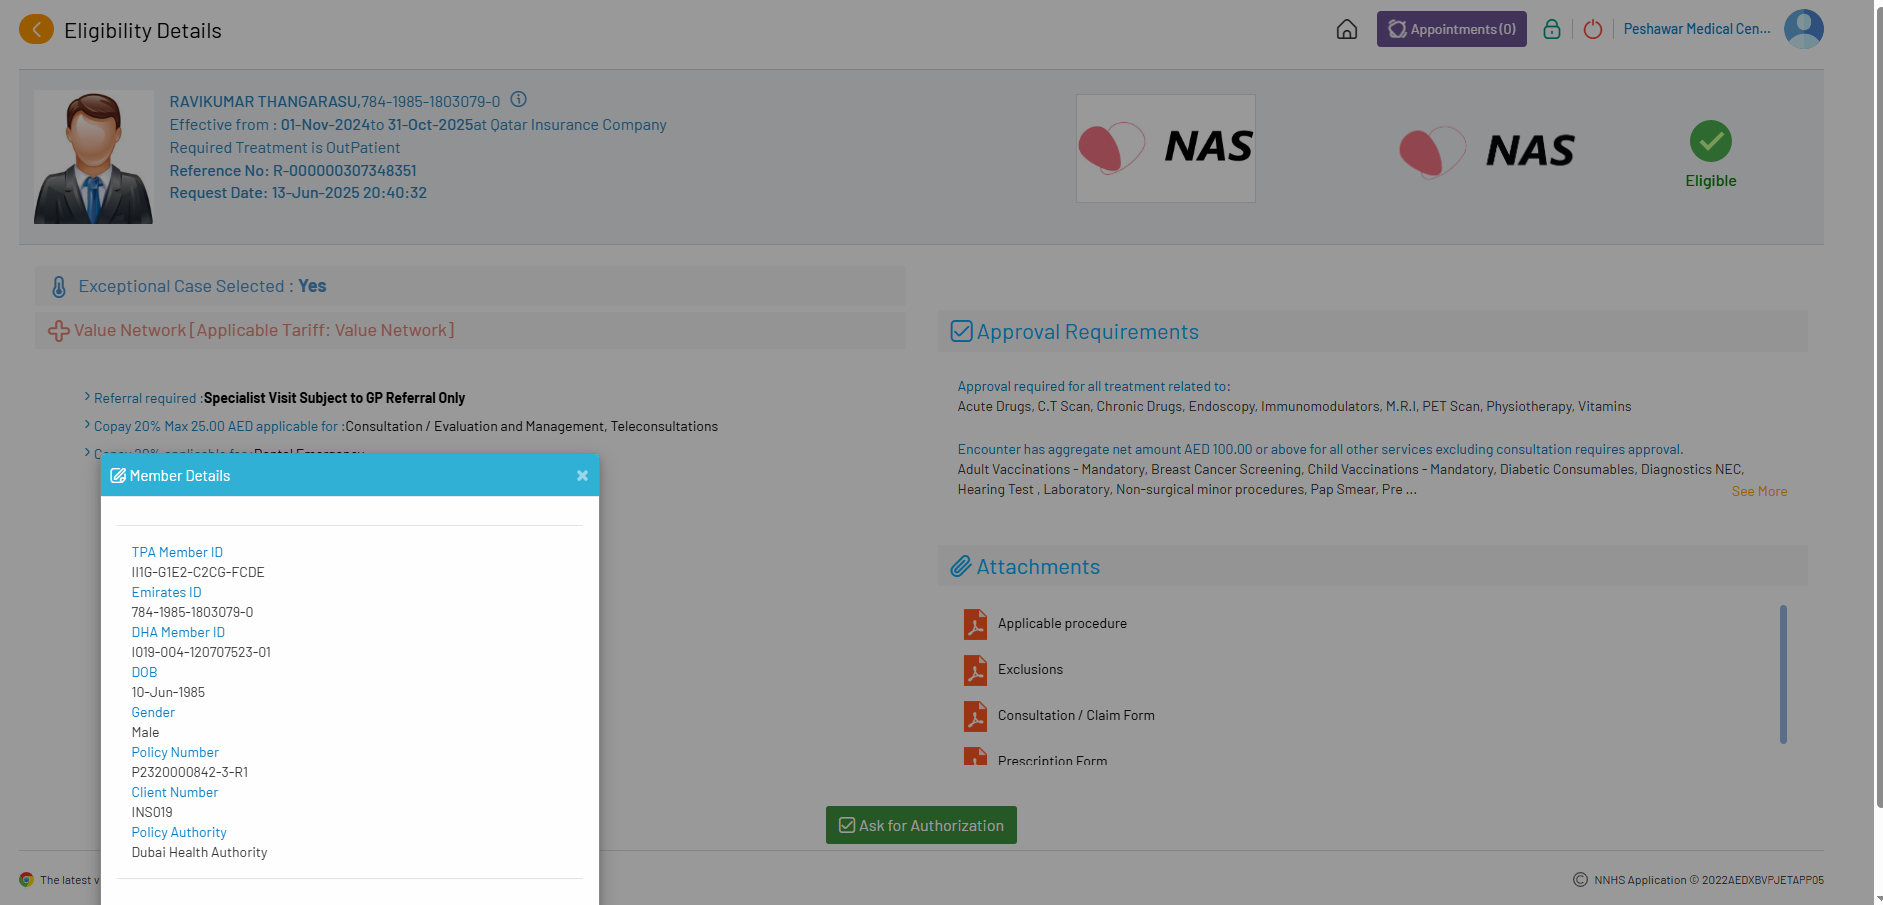Click the orange back arrow icon
Screen dimensions: 1883x905
(x=36, y=30)
